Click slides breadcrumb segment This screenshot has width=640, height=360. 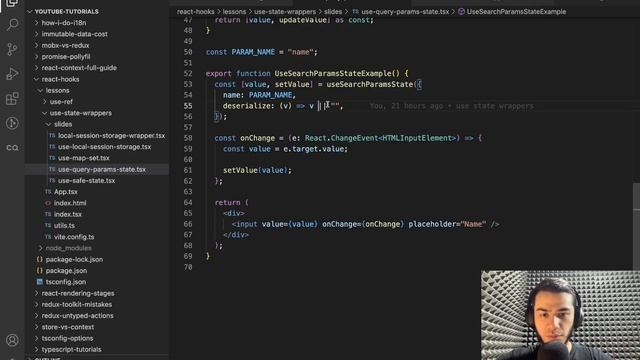[x=333, y=12]
